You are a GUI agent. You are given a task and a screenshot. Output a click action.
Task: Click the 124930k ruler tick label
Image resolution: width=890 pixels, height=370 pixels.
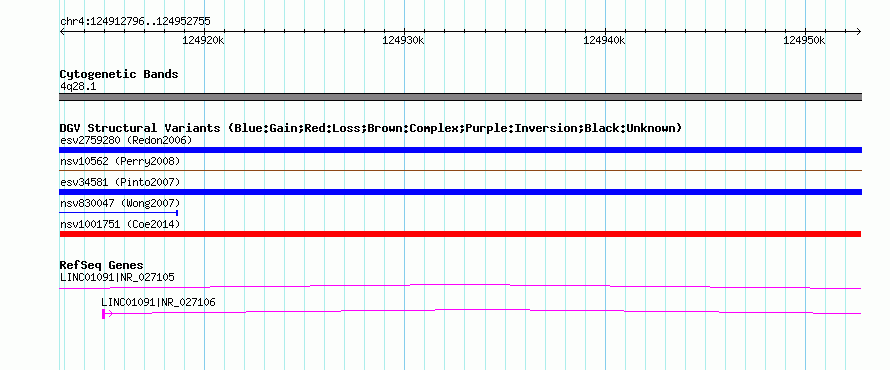point(404,41)
